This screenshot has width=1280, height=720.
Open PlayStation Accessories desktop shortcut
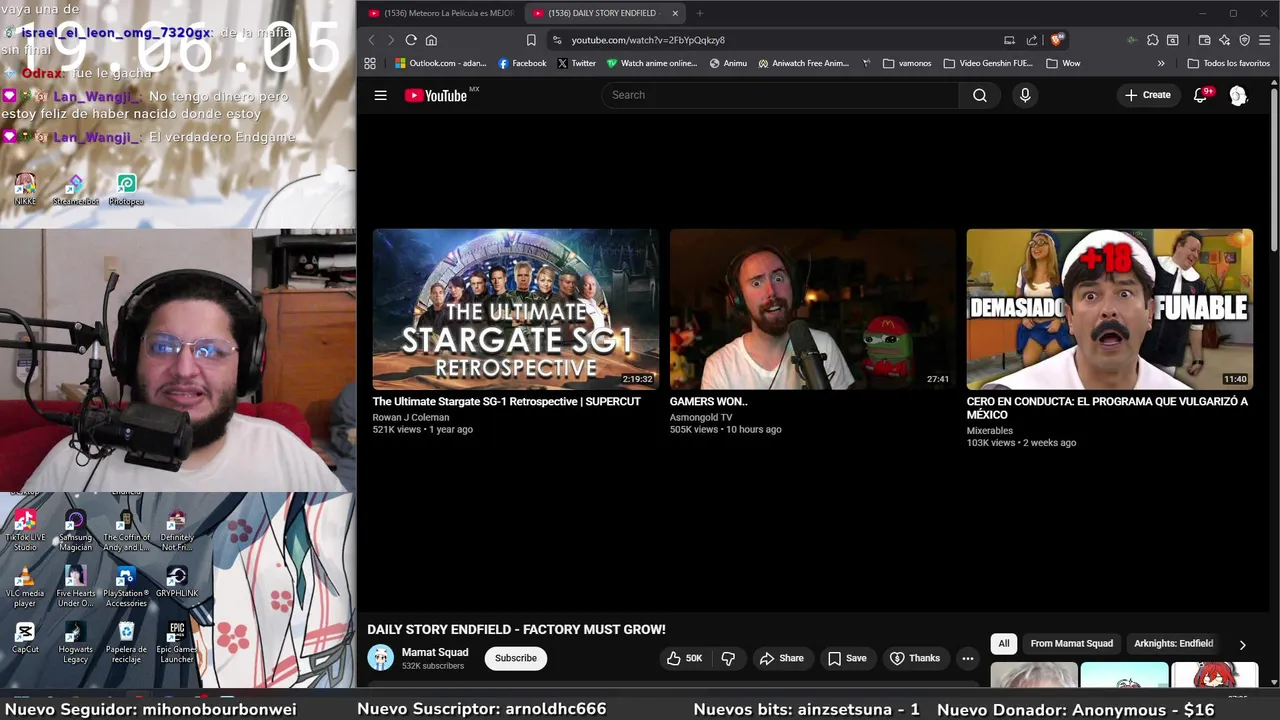pyautogui.click(x=126, y=587)
